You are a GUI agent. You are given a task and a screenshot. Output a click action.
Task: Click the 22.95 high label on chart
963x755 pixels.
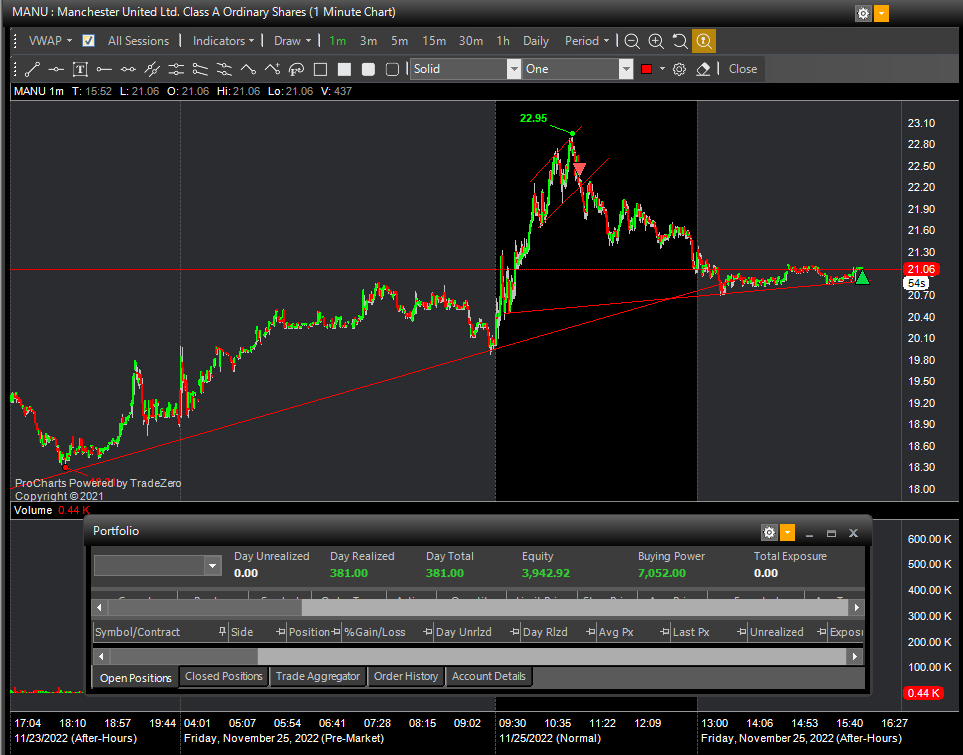533,118
